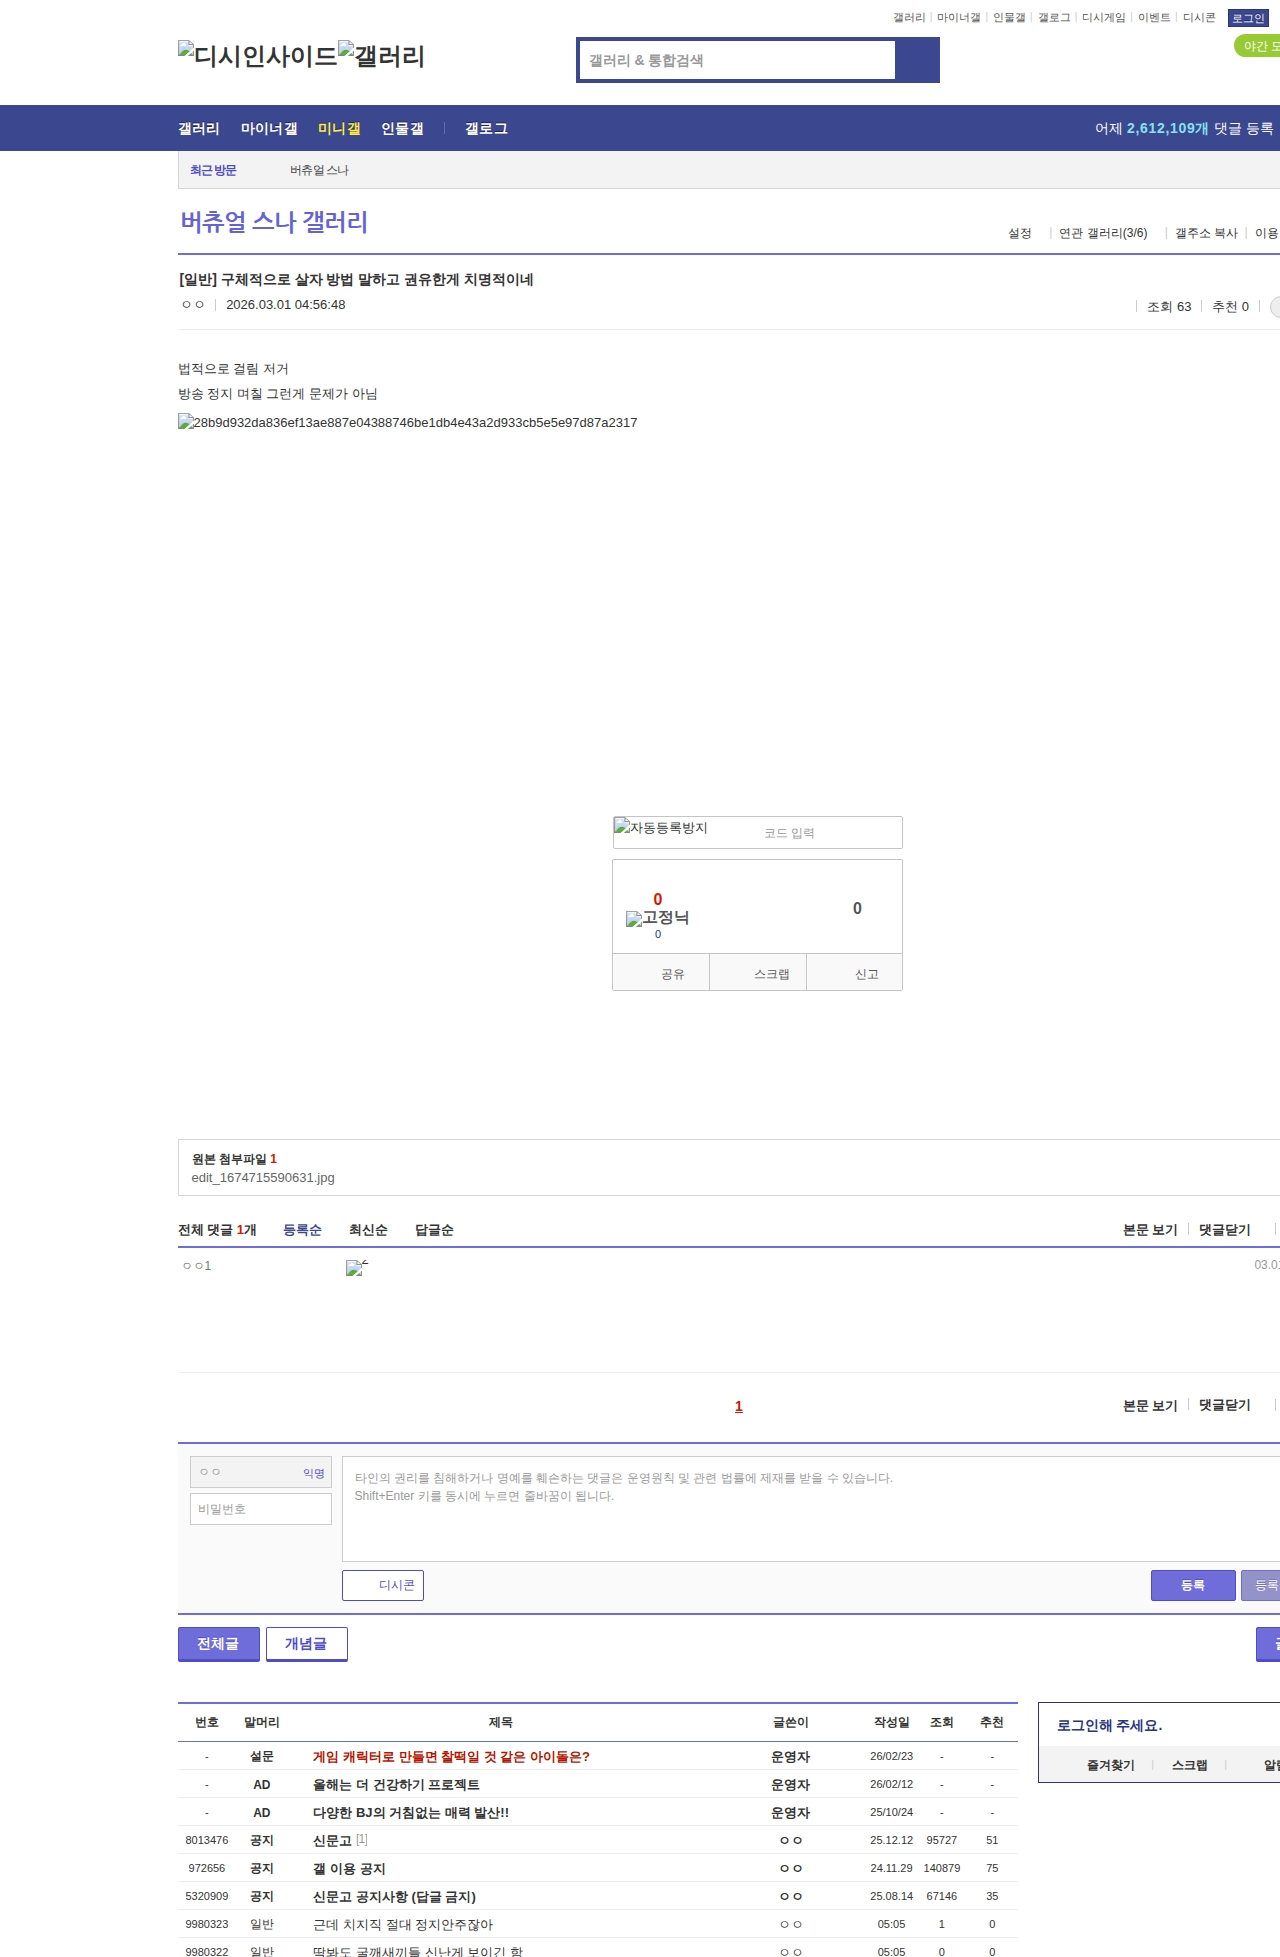Click 즐겨찾기 in the login box

tap(1111, 1766)
